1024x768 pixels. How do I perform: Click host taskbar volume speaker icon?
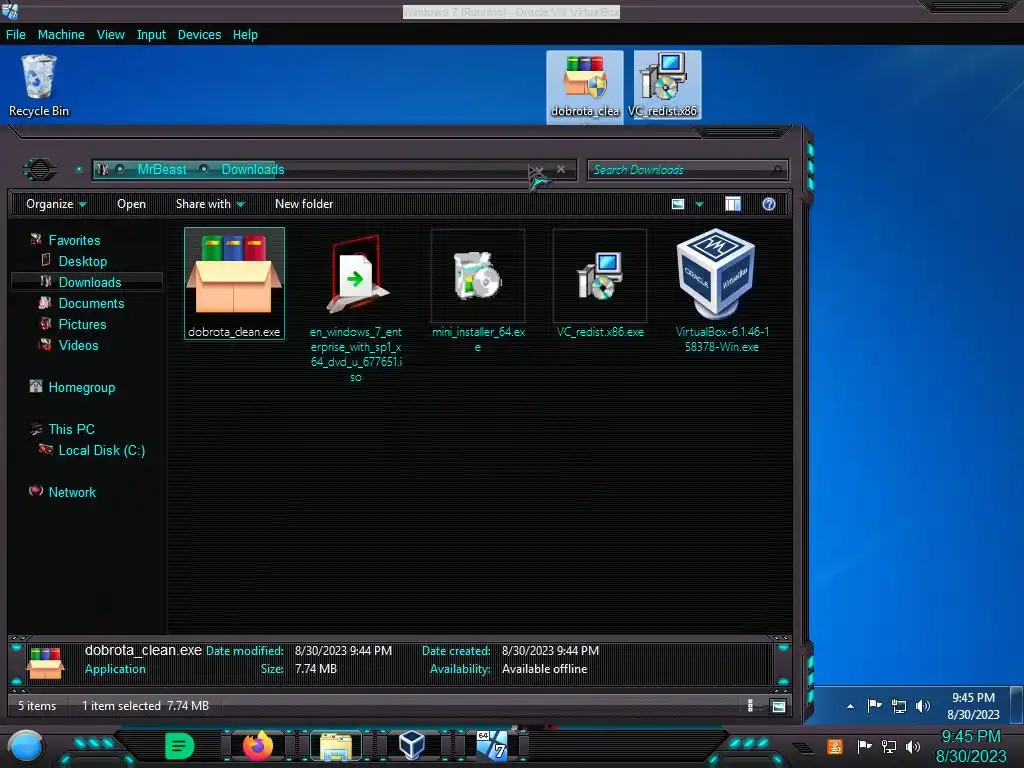click(x=913, y=746)
